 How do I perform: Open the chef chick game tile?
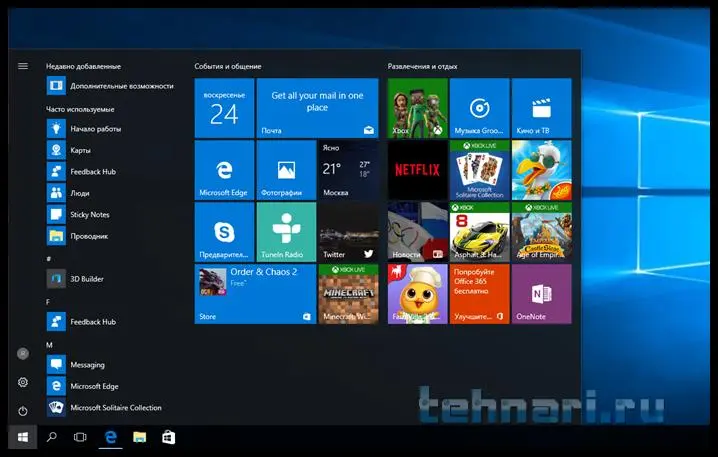click(x=418, y=294)
